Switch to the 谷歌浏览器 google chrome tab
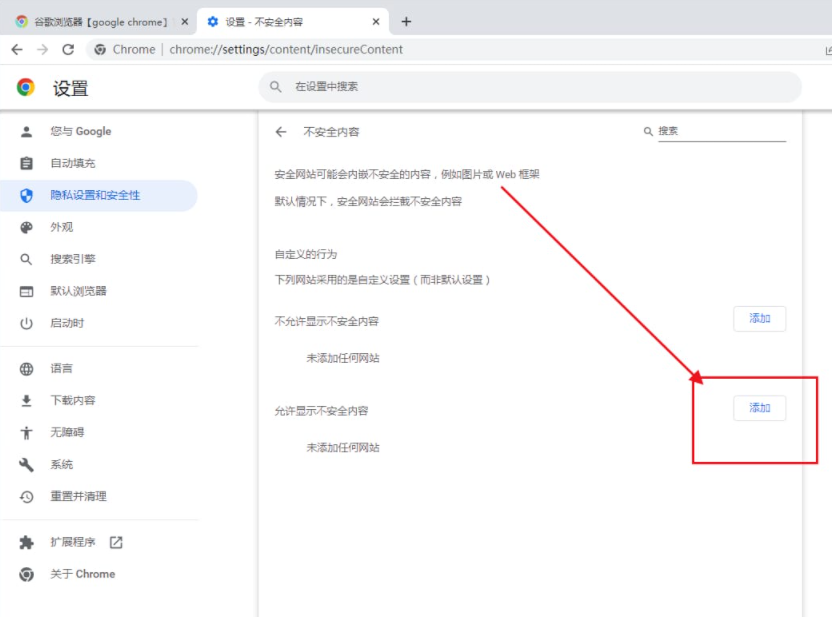This screenshot has width=832, height=617. pos(100,22)
